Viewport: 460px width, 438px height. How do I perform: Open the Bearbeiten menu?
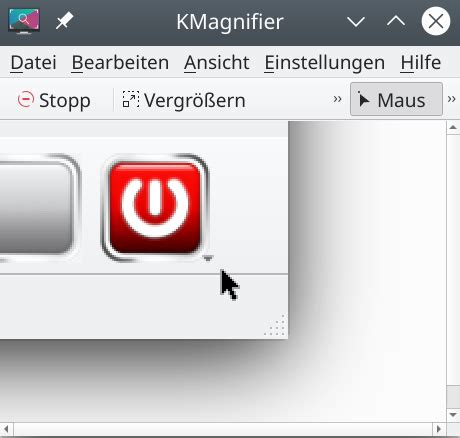120,63
